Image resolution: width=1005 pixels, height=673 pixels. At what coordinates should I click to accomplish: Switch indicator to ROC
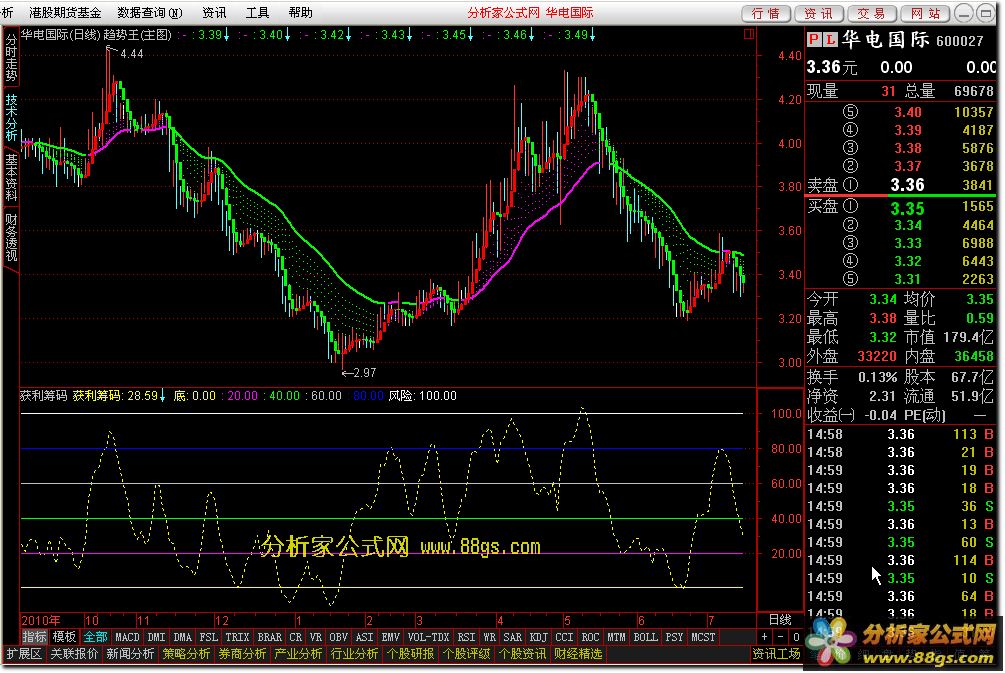pyautogui.click(x=590, y=637)
